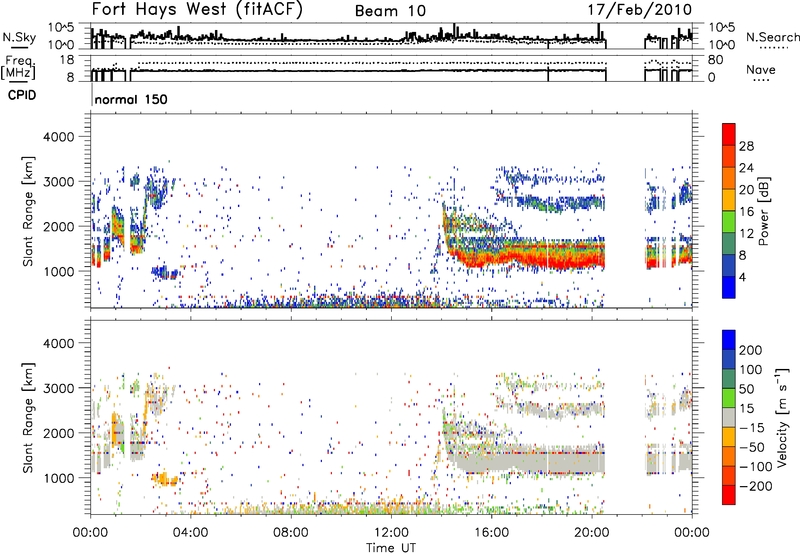Click the '80' Nave axis tick
The height and width of the screenshot is (554, 800).
click(715, 60)
